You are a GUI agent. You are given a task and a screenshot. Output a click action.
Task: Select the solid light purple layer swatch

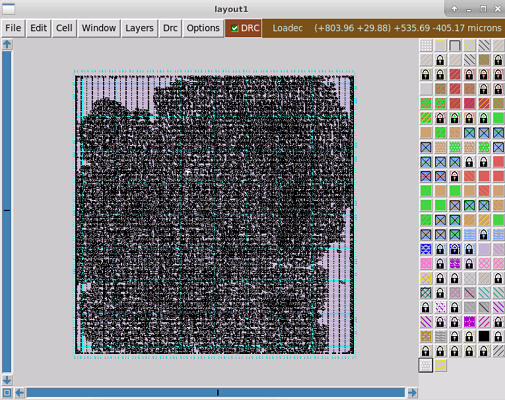pyautogui.click(x=484, y=249)
